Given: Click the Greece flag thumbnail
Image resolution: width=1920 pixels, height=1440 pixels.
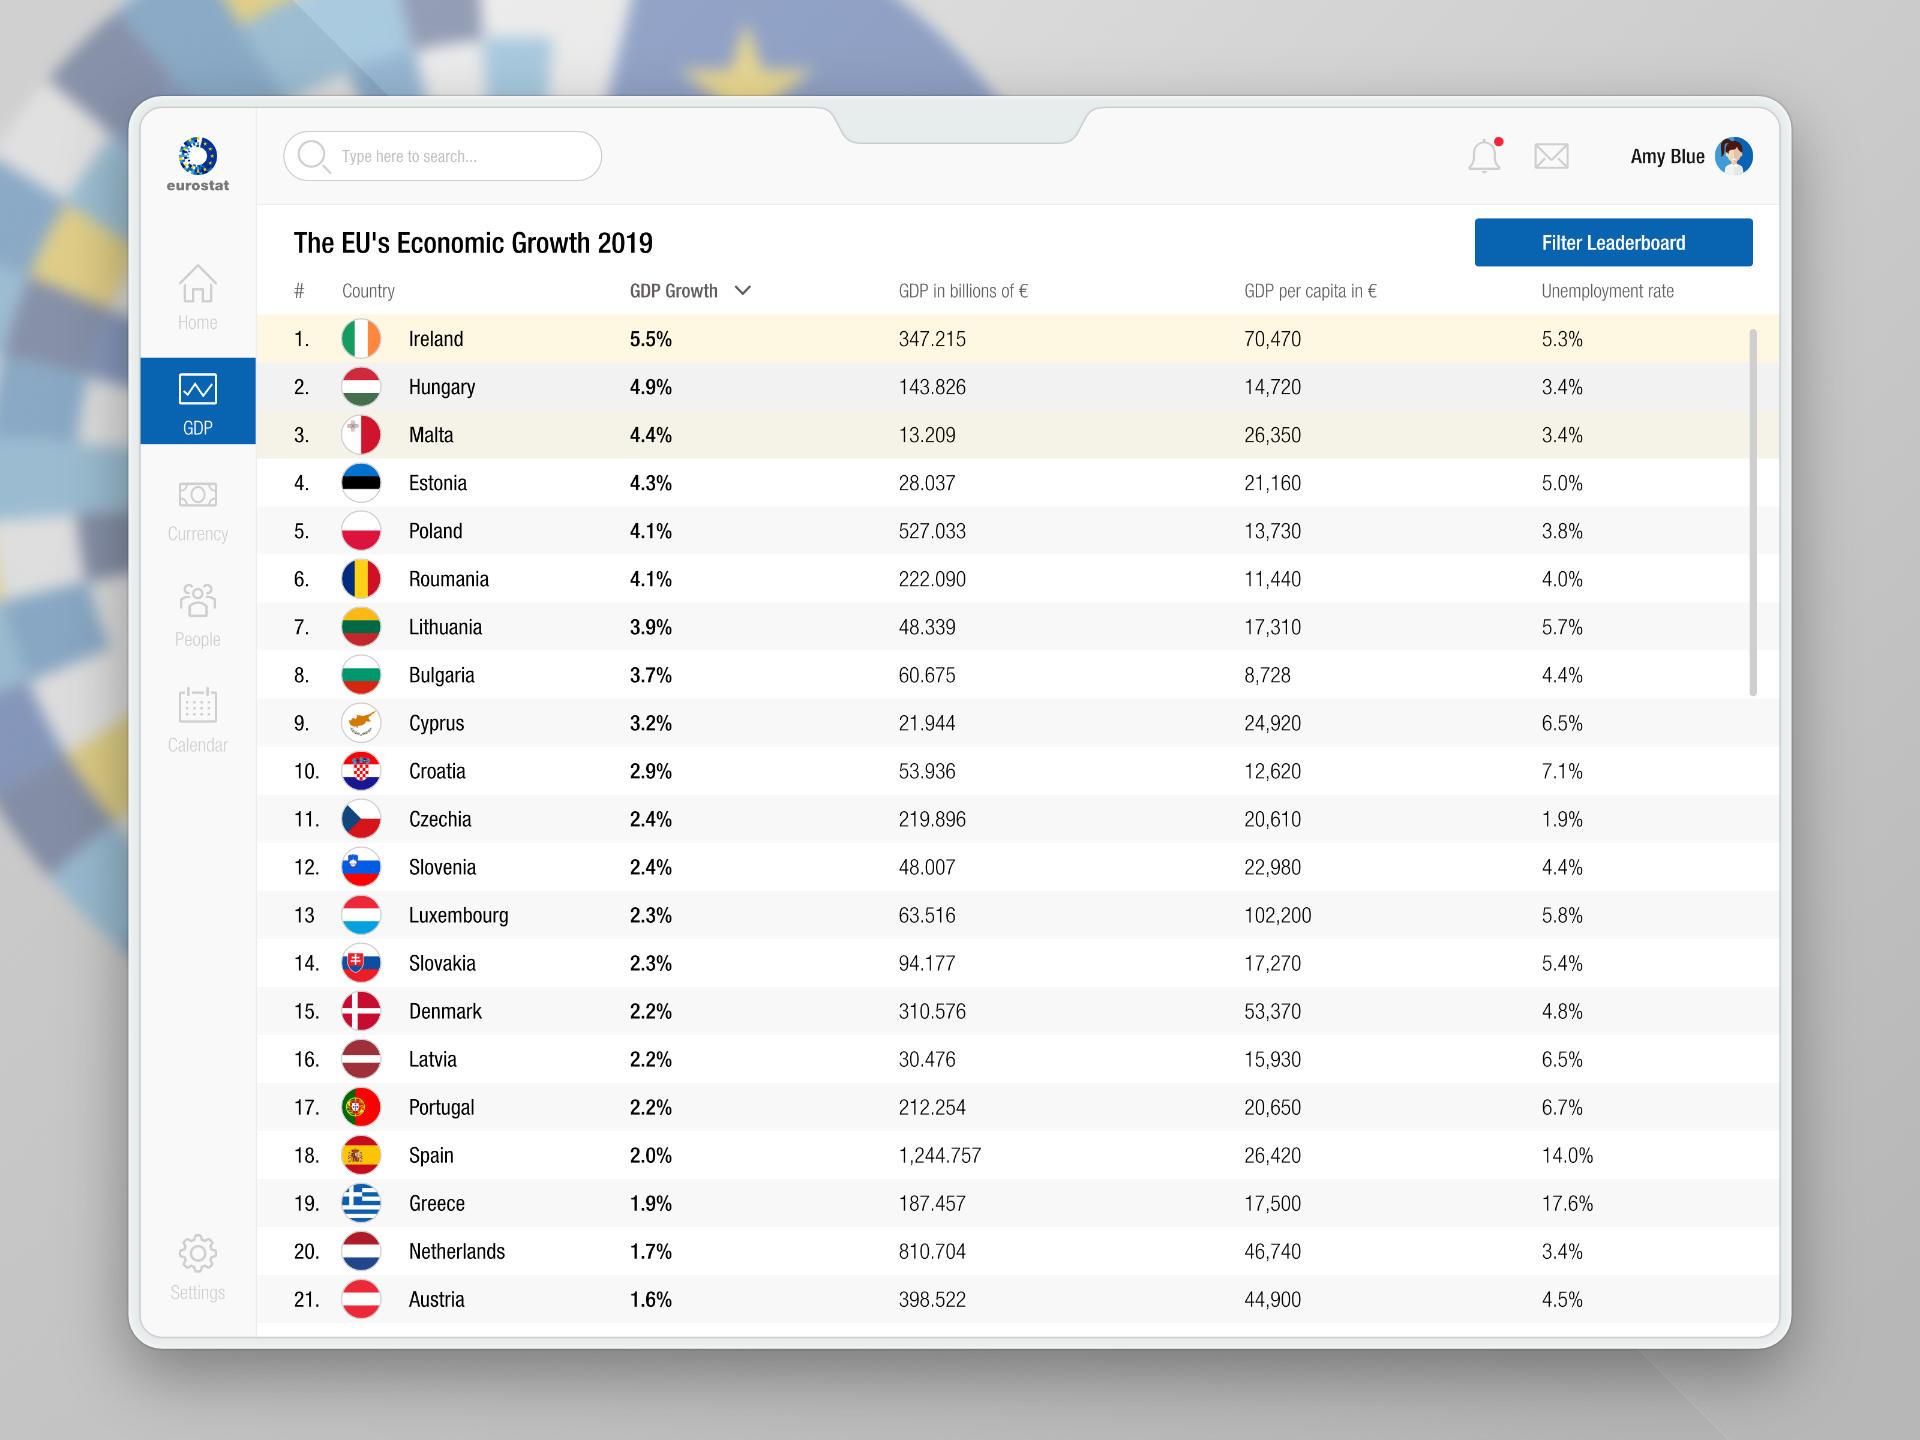Looking at the screenshot, I should pos(361,1203).
